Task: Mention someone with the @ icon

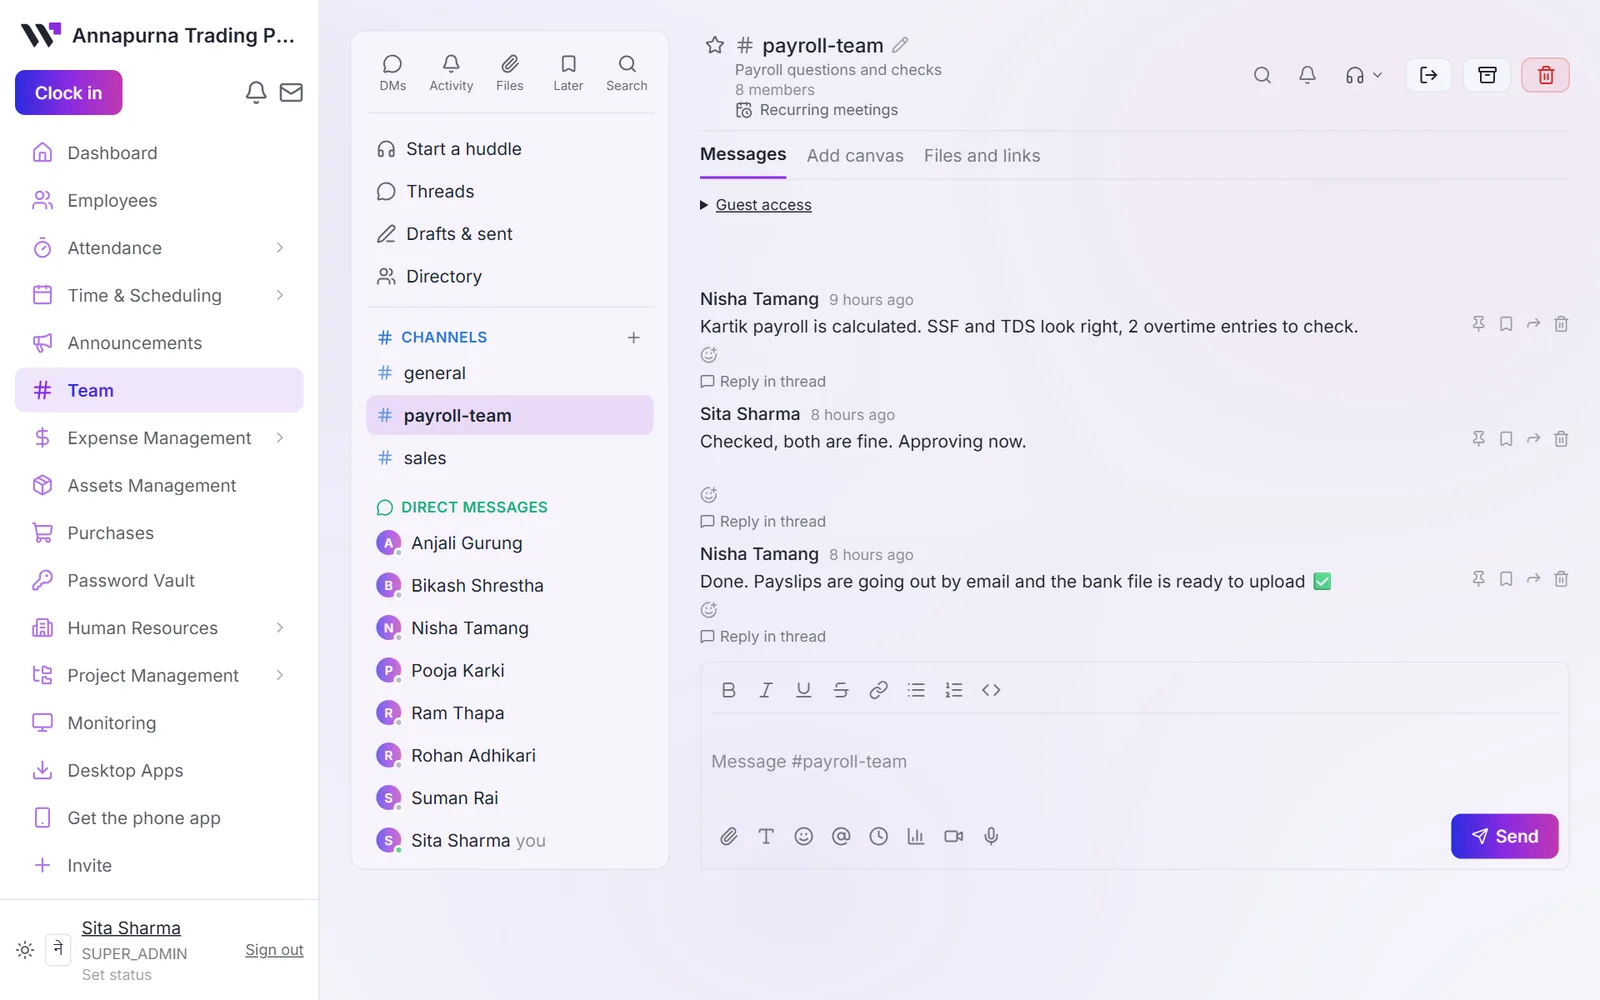Action: pos(841,836)
